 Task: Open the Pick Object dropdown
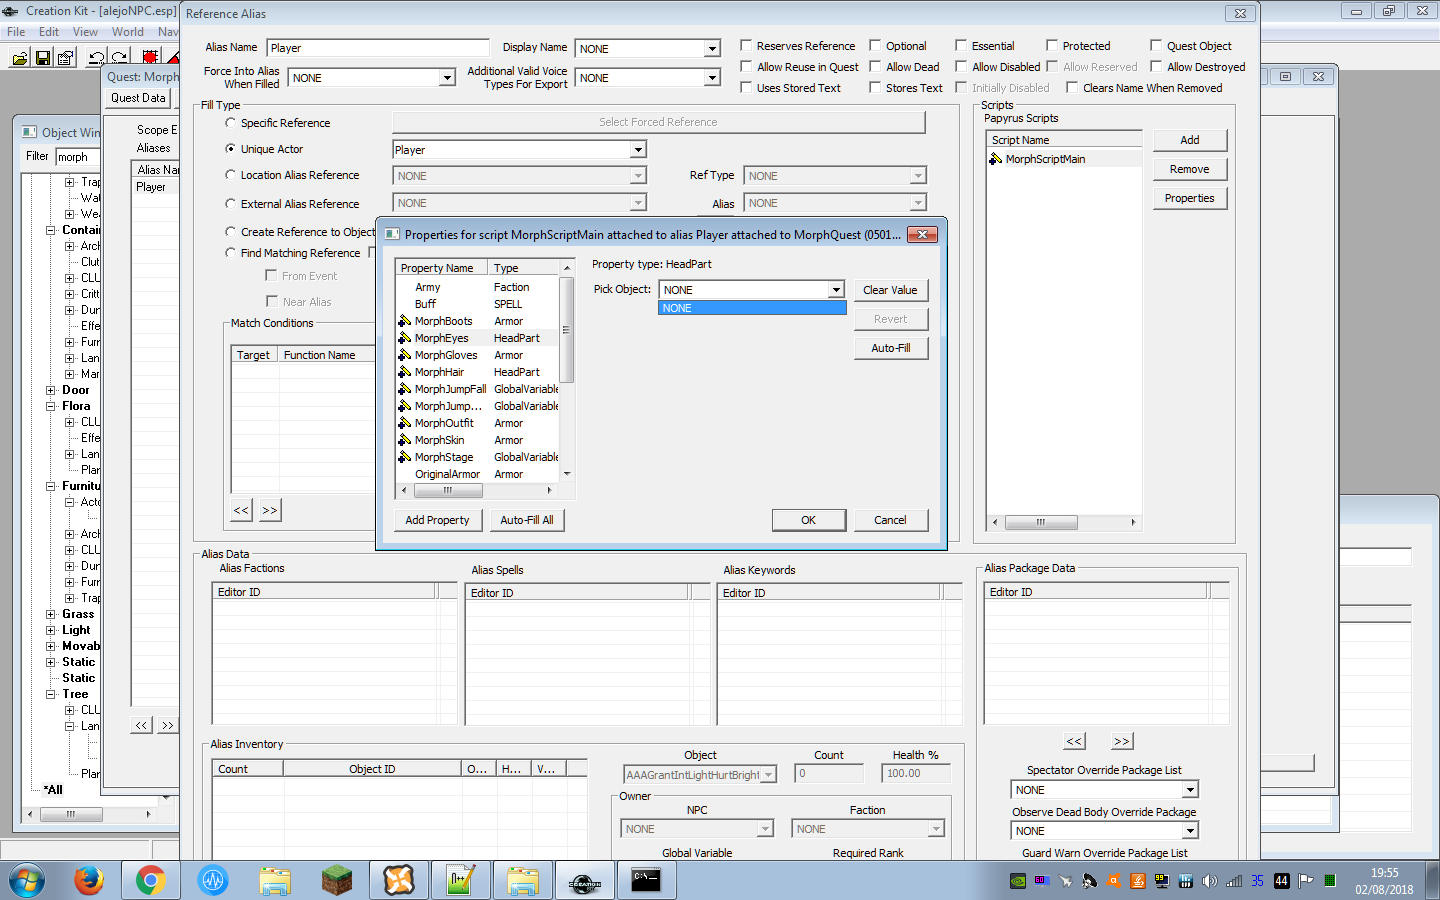(x=836, y=290)
